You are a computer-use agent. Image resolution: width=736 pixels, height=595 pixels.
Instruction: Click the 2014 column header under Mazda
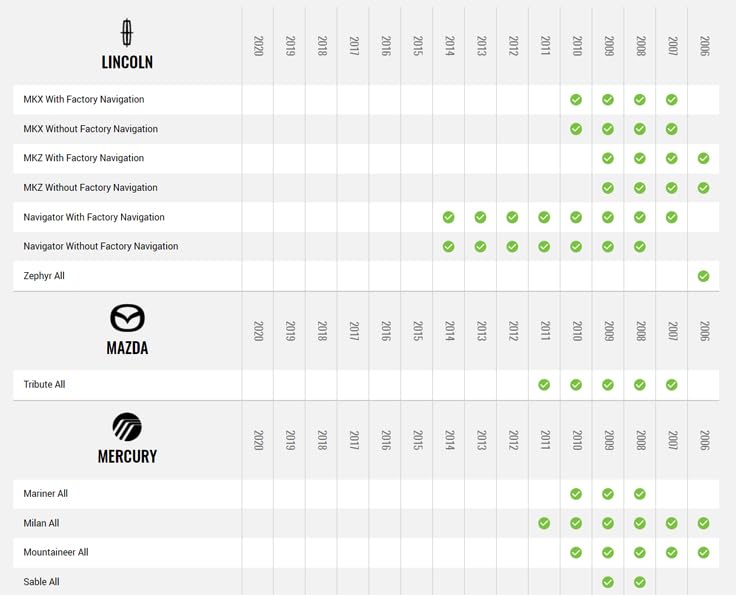click(x=449, y=331)
